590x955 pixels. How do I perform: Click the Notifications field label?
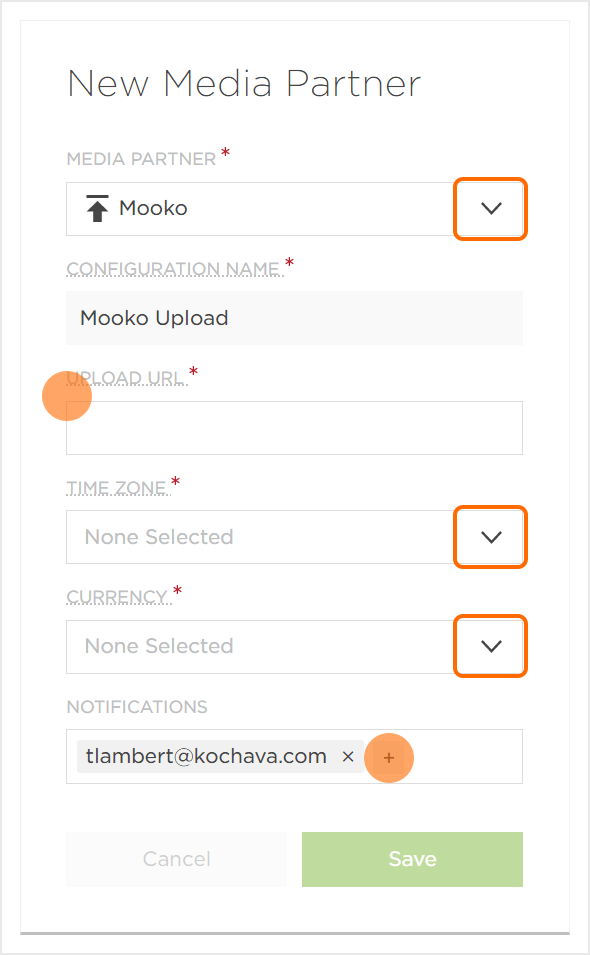[x=137, y=707]
